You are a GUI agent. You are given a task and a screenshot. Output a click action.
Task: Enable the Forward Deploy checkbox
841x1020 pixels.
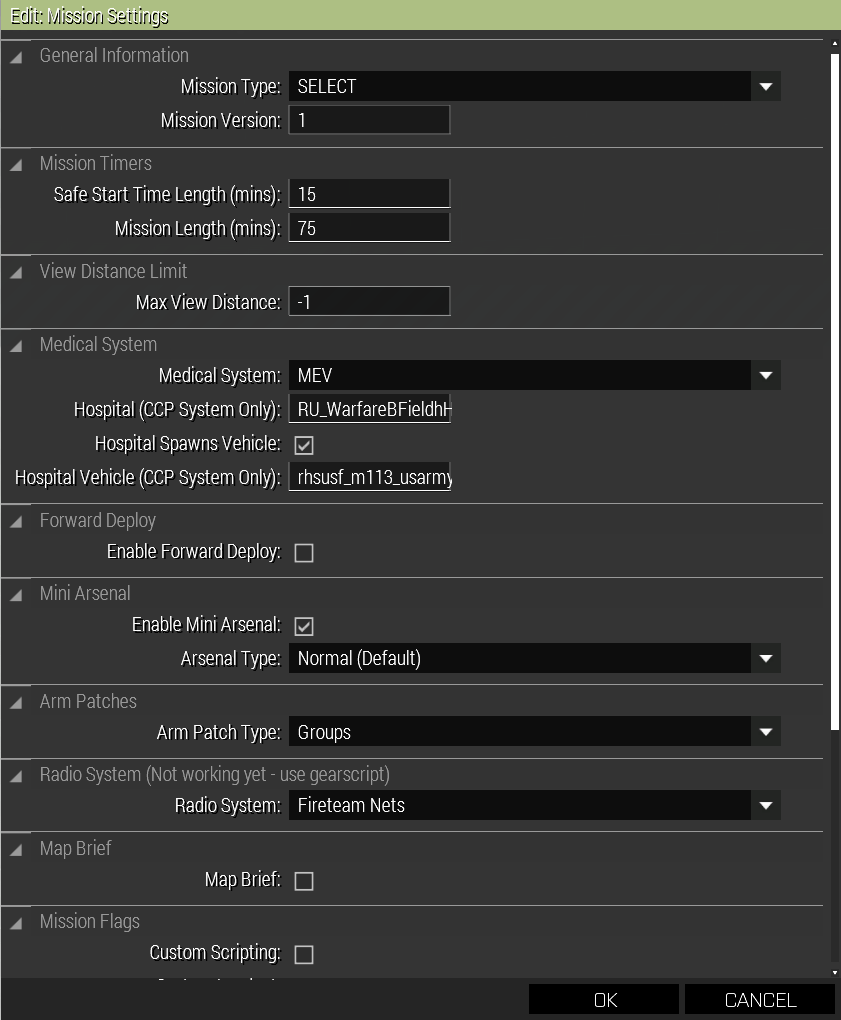tap(304, 553)
